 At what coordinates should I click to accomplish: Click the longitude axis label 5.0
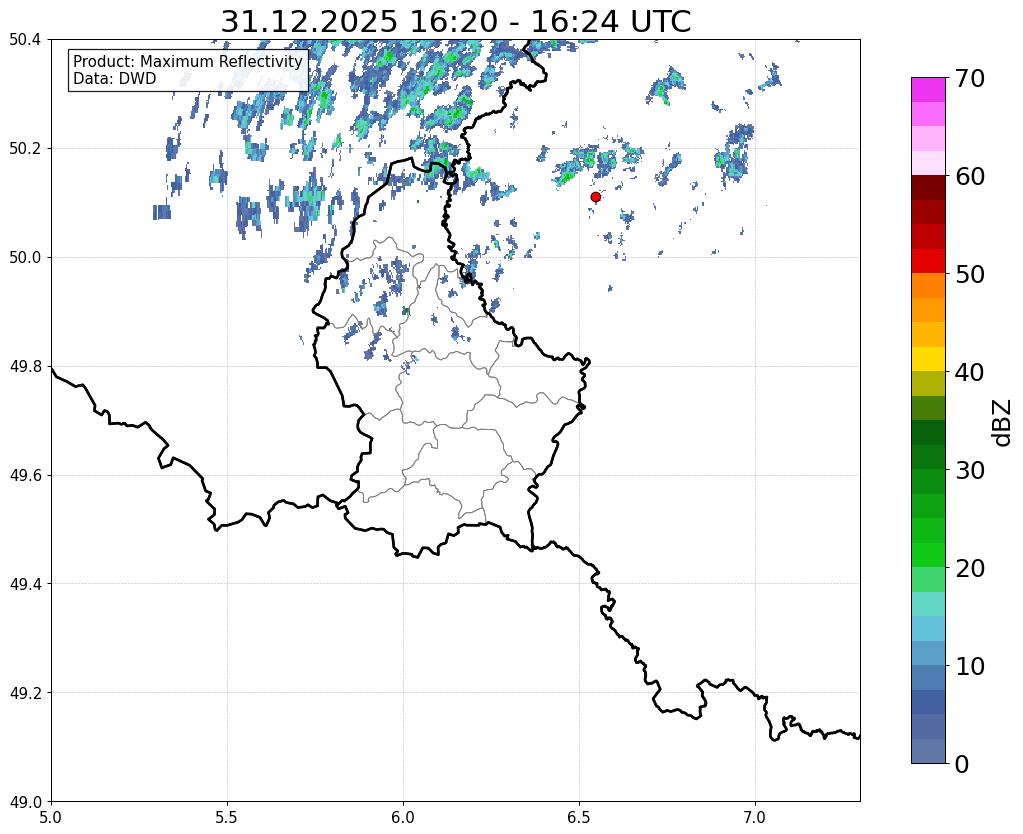51,817
